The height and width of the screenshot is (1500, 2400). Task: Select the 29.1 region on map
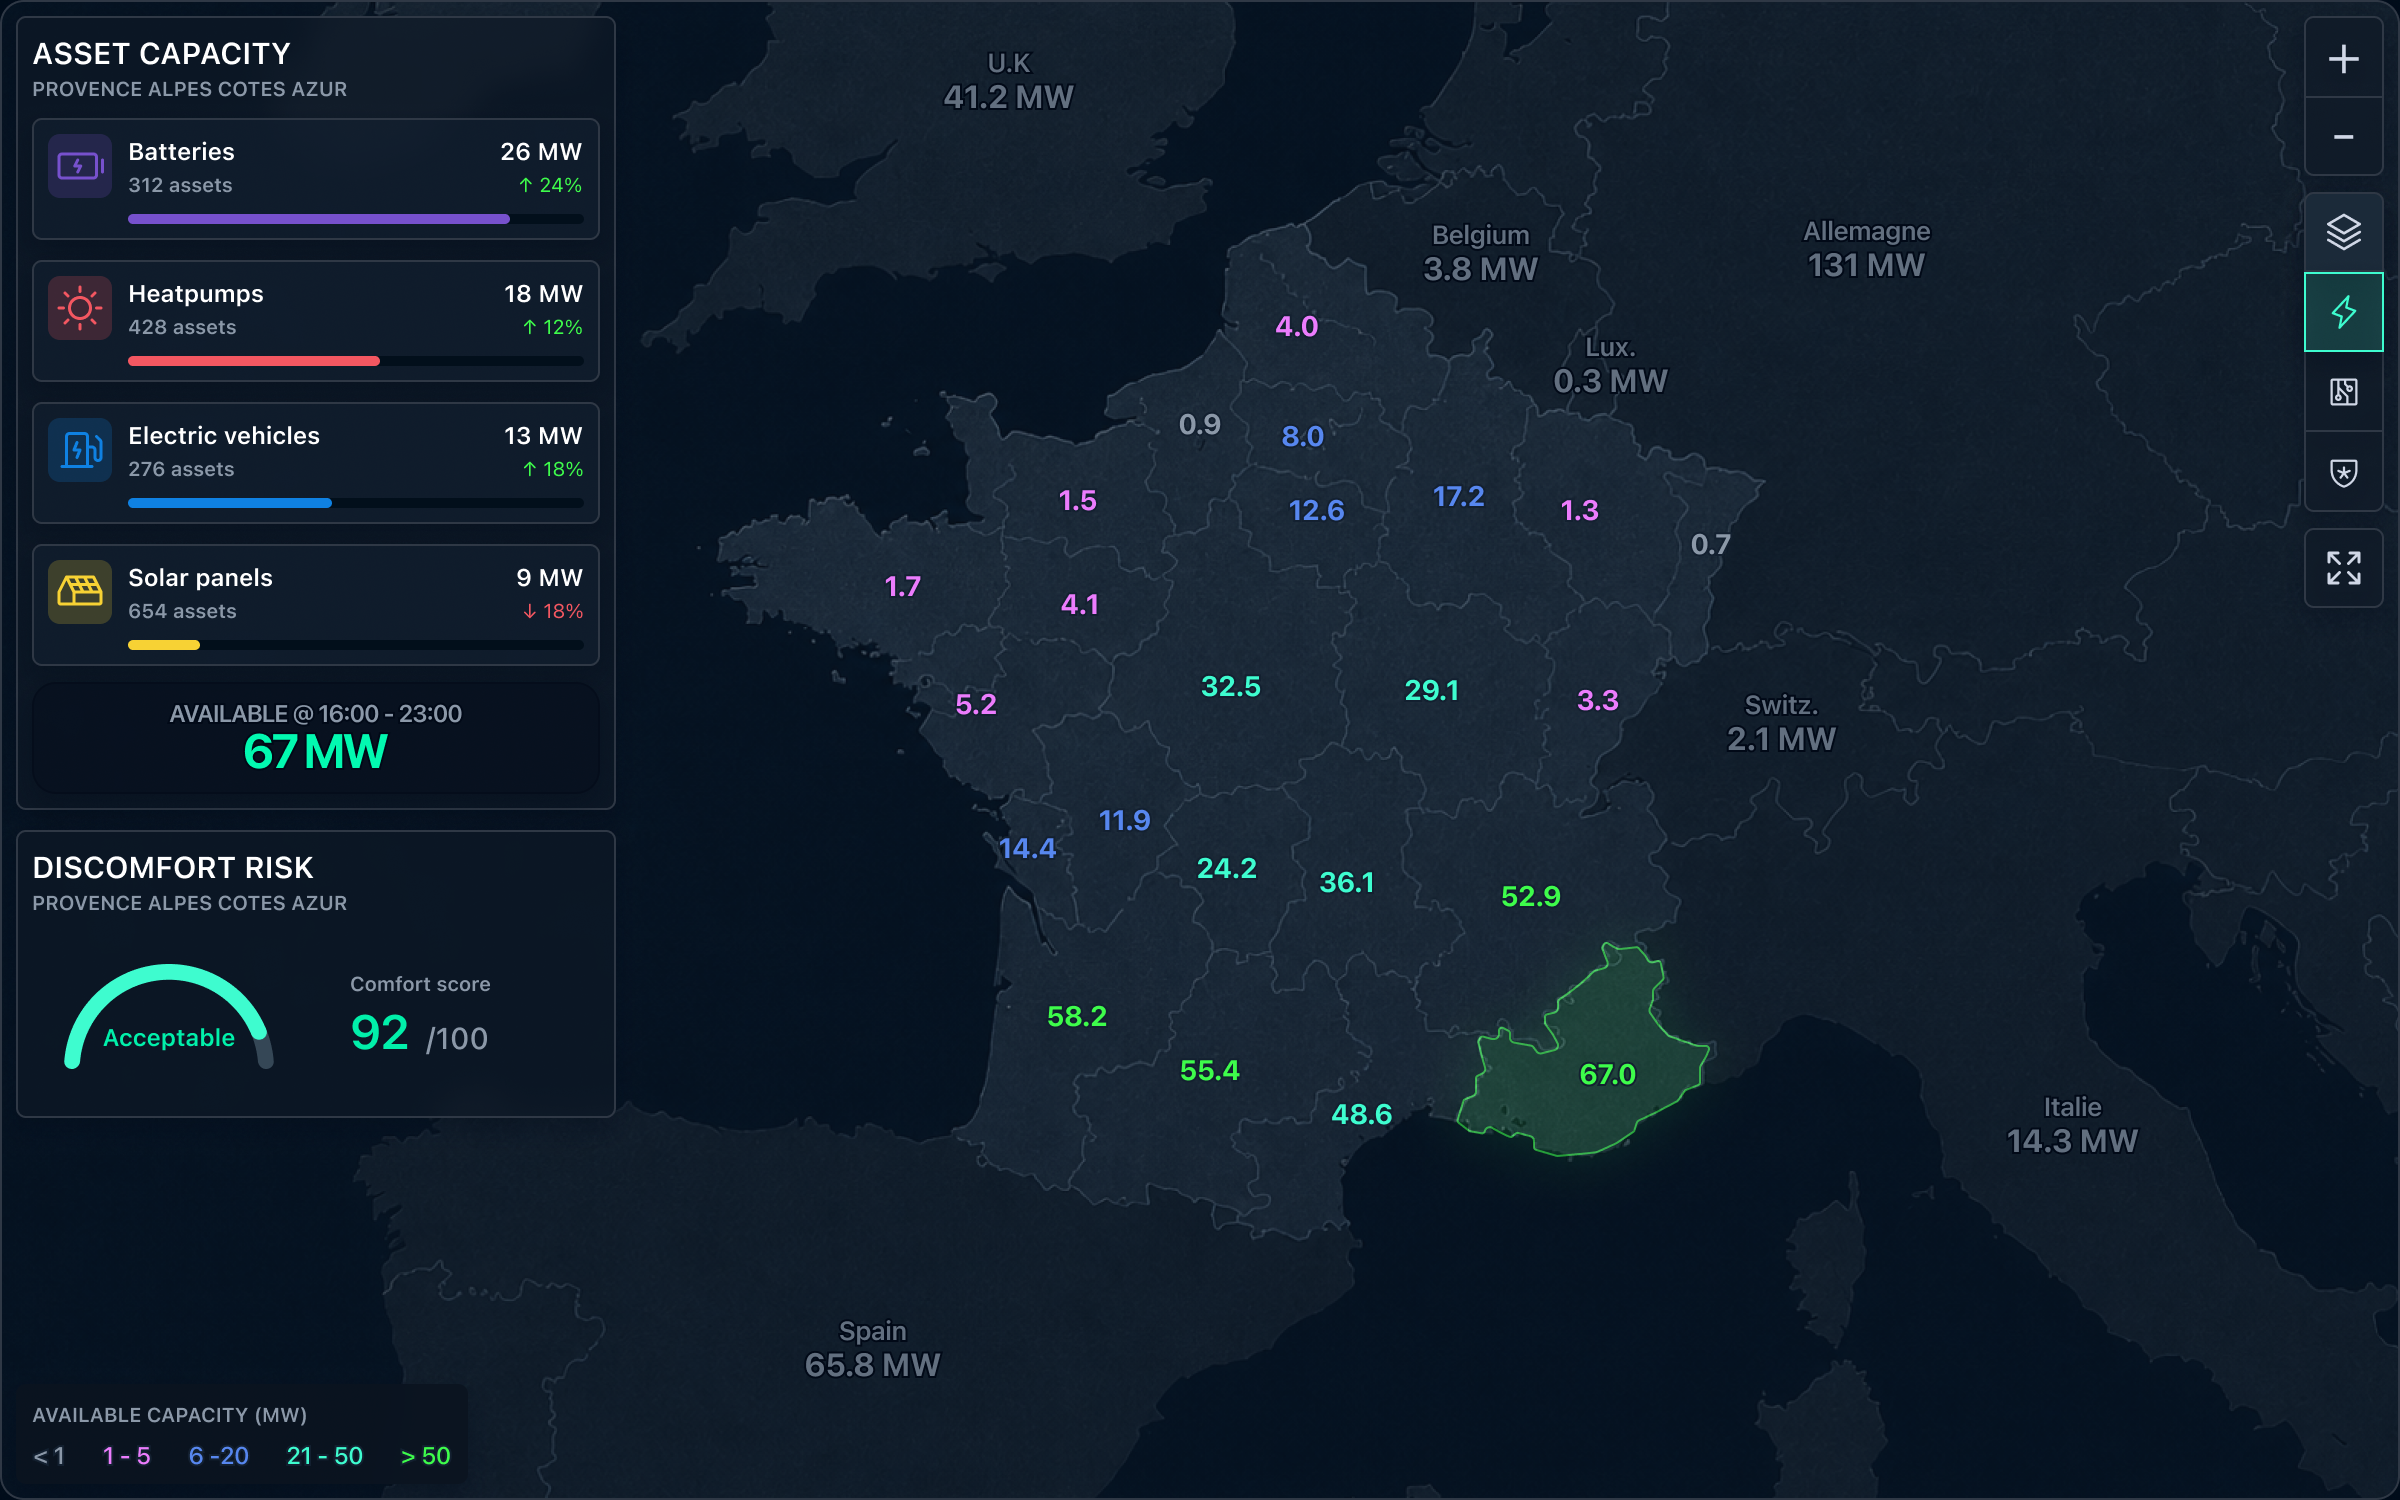coord(1431,690)
